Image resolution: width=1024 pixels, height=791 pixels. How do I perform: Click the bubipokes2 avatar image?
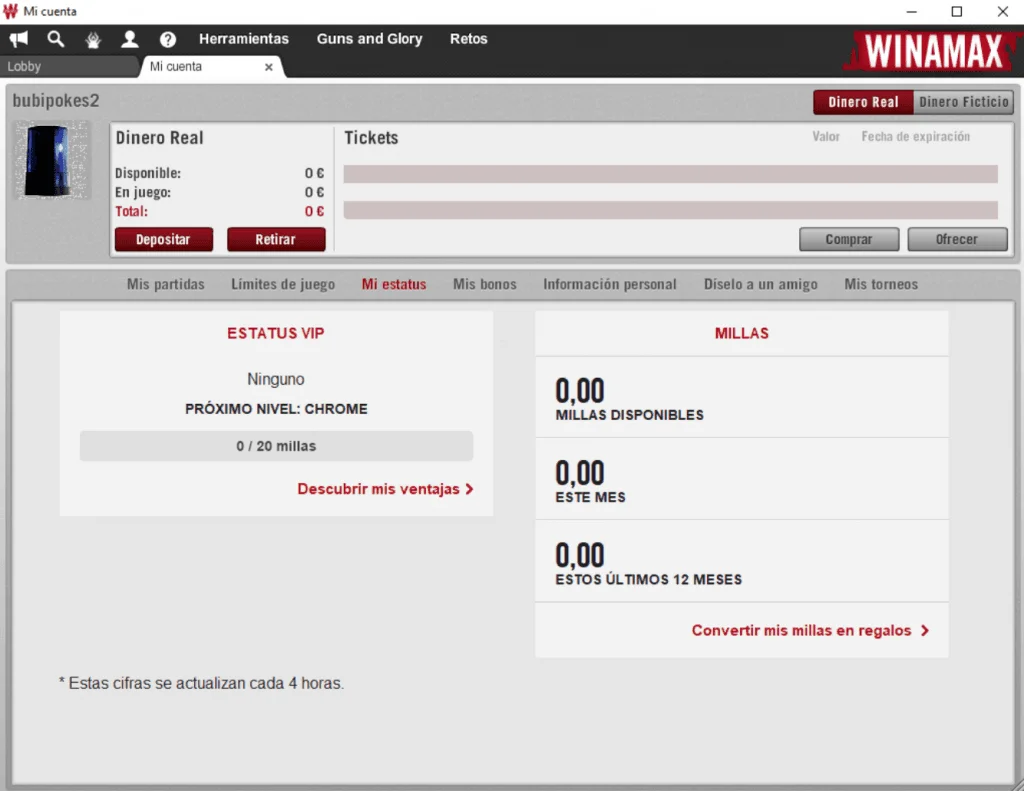pyautogui.click(x=51, y=160)
